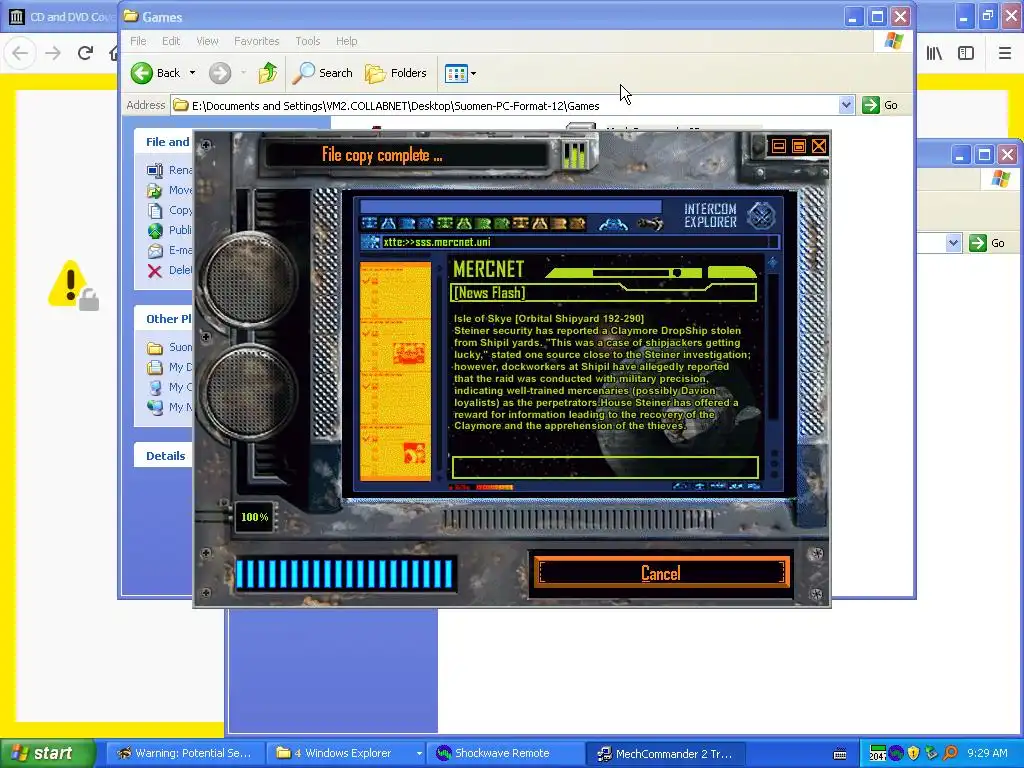This screenshot has height=768, width=1024.
Task: Click the keyboard icon on the taskbar
Action: (x=840, y=754)
